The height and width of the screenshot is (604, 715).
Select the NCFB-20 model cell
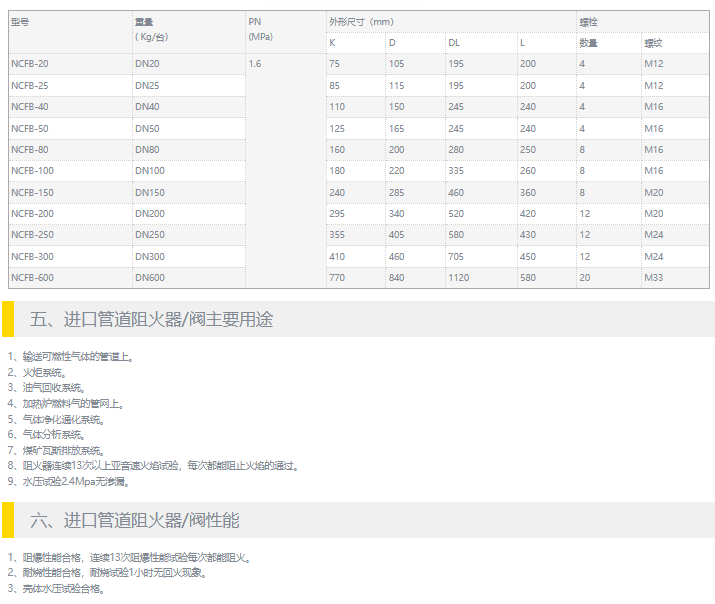(x=29, y=64)
